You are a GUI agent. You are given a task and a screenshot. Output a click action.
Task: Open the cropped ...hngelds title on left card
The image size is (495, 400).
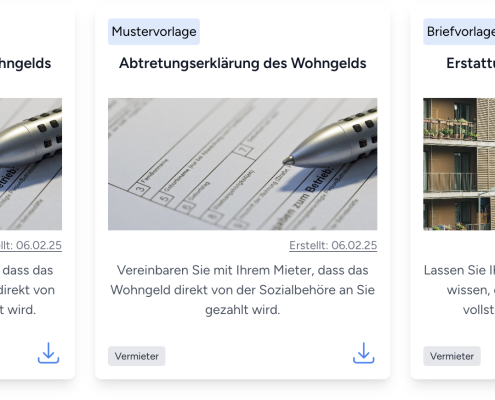click(25, 63)
